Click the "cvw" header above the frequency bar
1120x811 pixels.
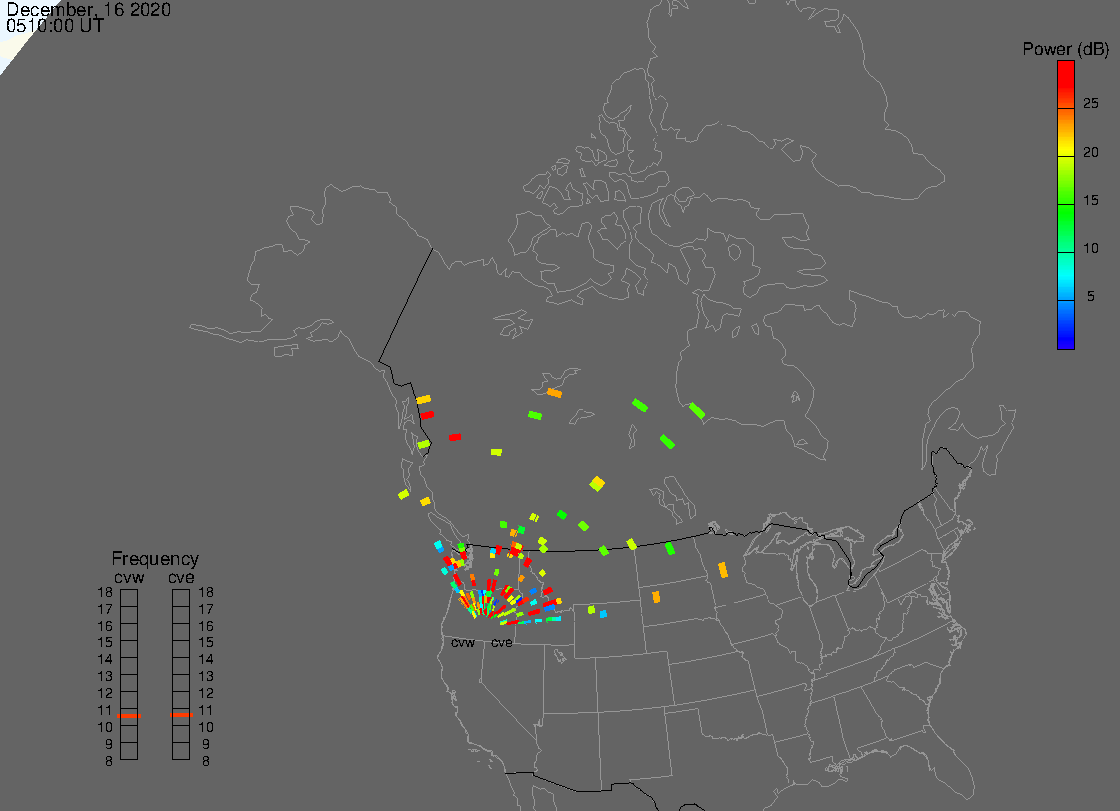(x=129, y=577)
